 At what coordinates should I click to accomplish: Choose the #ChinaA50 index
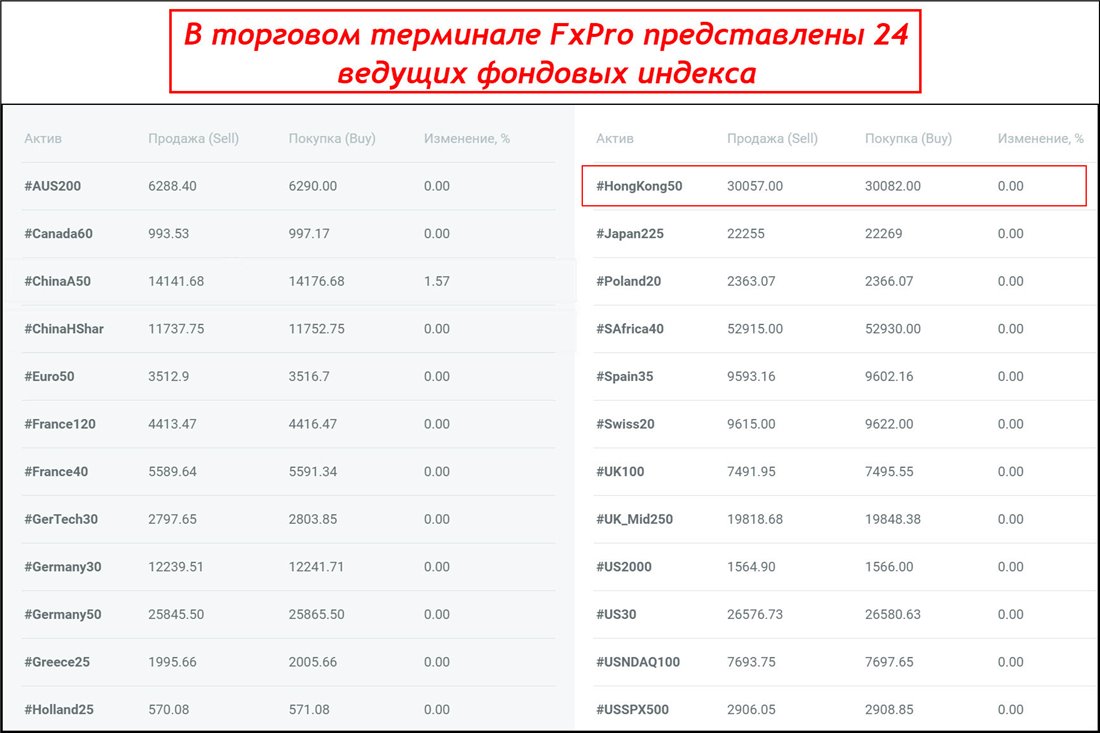(x=58, y=281)
